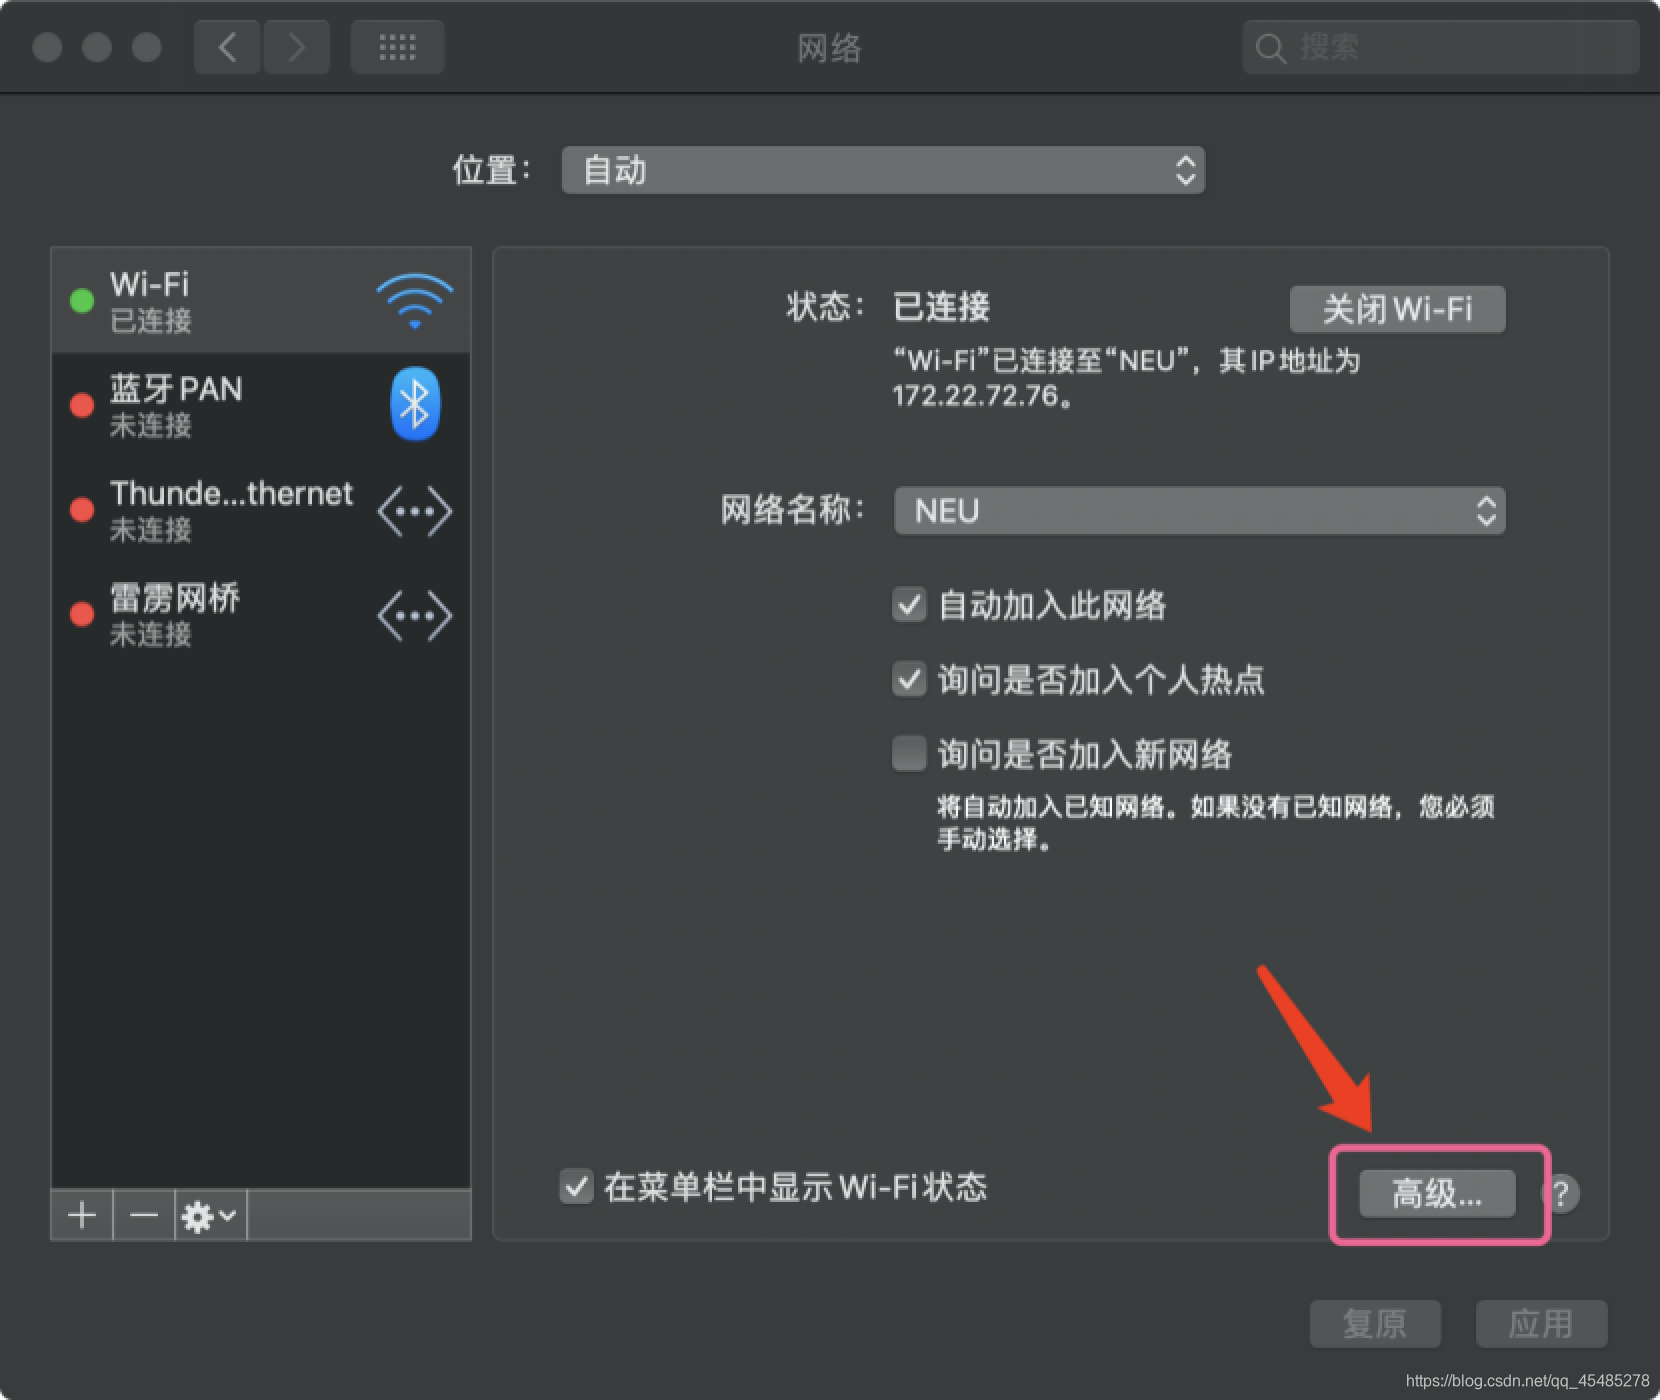
Task: Click the window minimize button
Action: pos(97,47)
